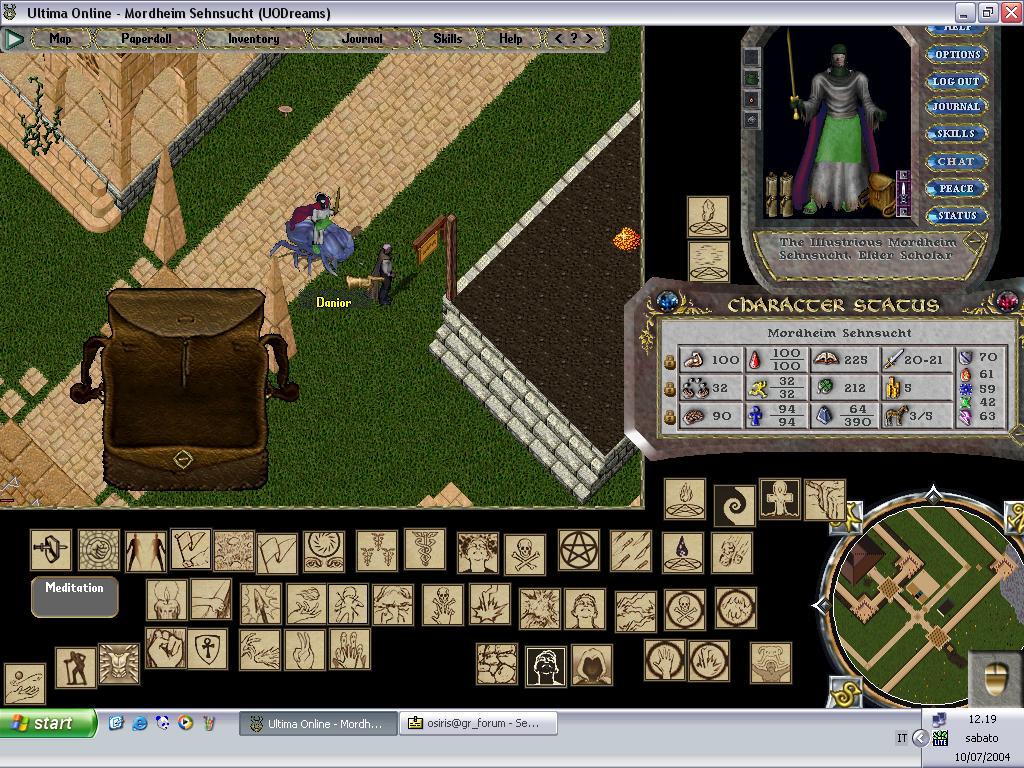
Task: Click the question mark on the top toolbar
Action: point(573,39)
